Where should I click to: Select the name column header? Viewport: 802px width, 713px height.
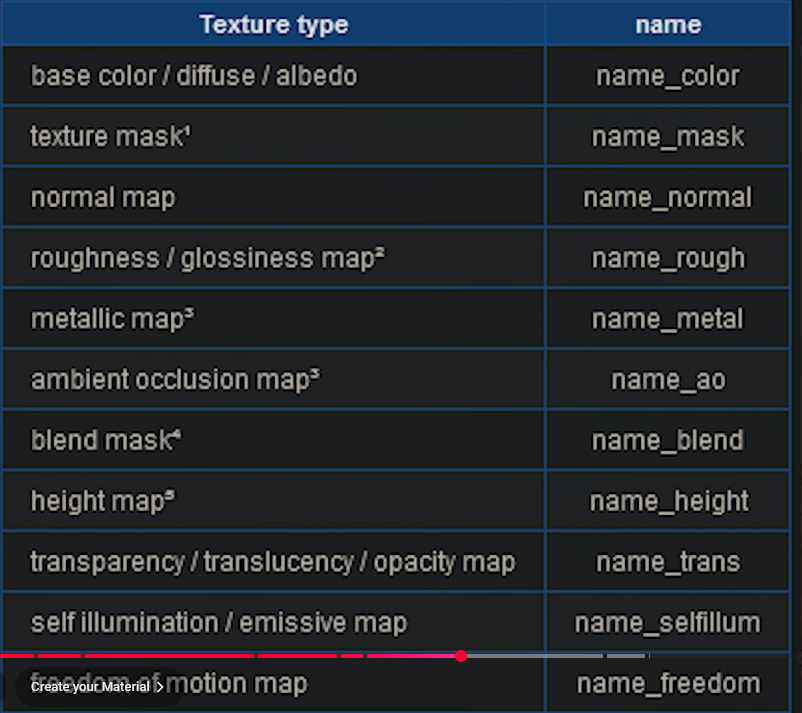(667, 24)
